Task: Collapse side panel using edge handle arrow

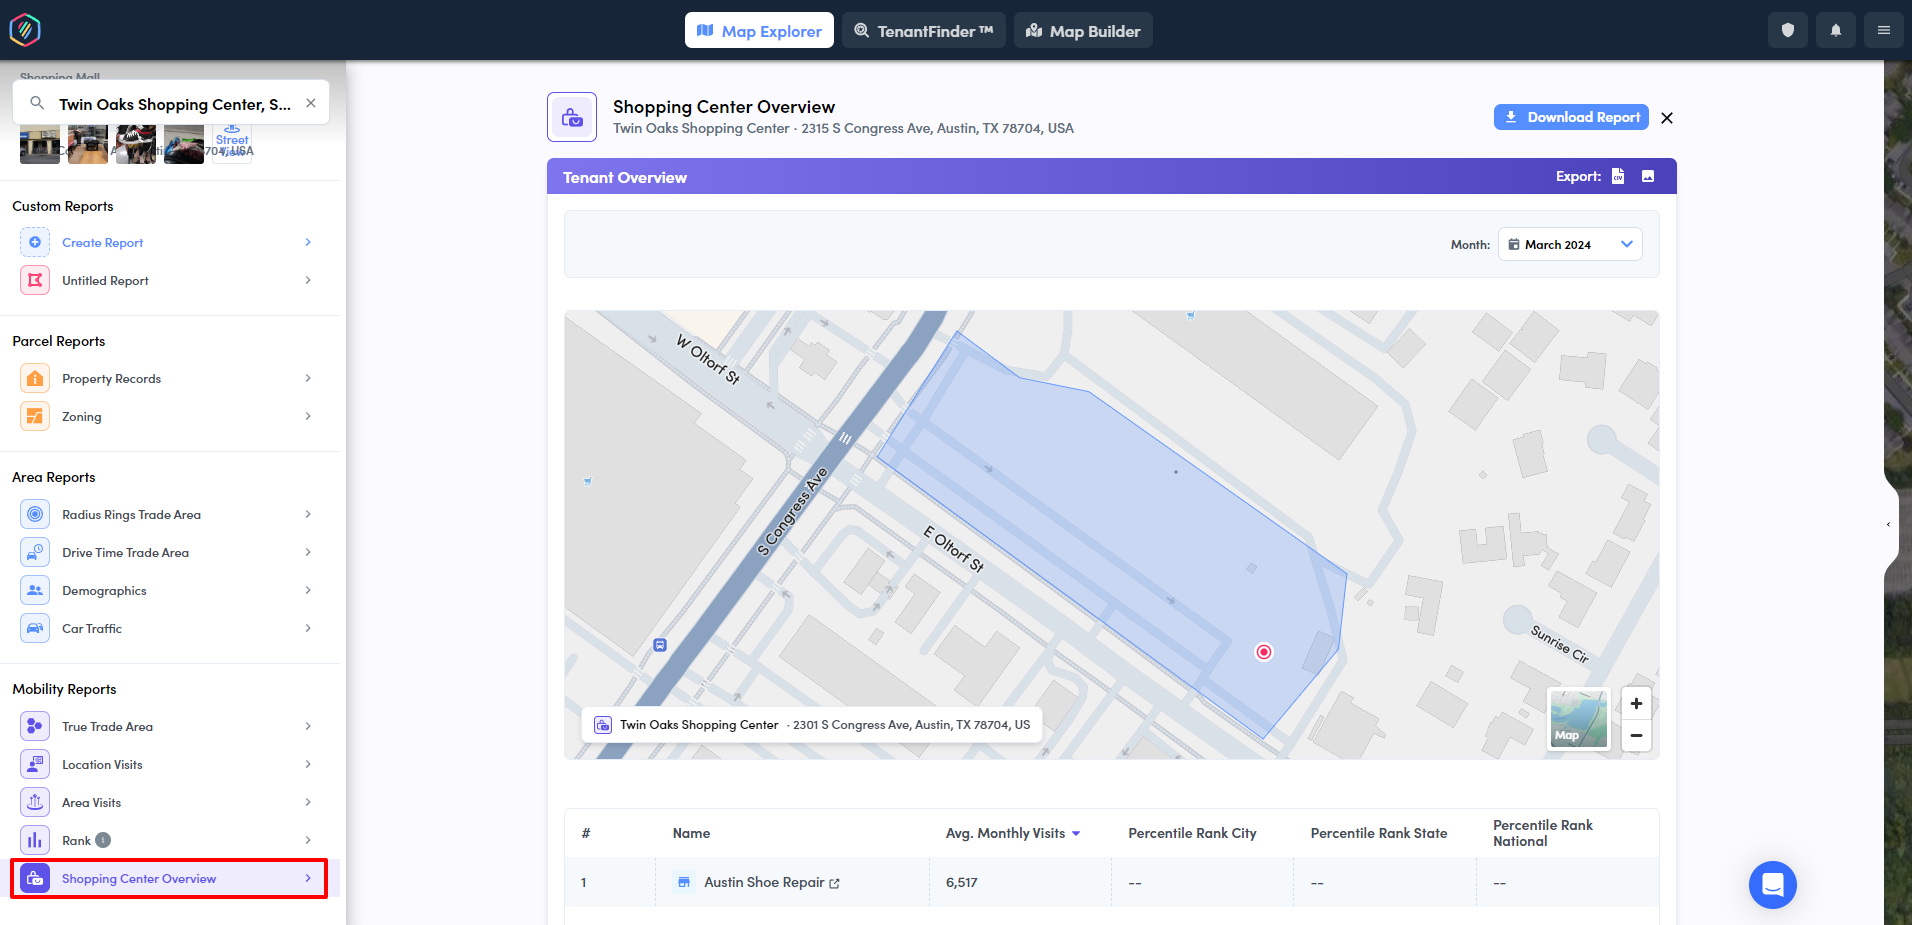Action: [x=1889, y=524]
